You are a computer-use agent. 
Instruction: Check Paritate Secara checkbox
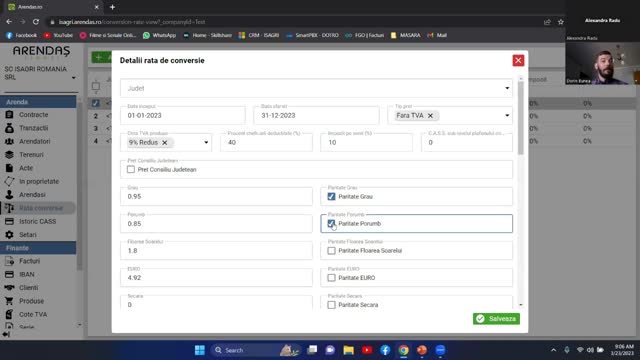[x=331, y=305]
